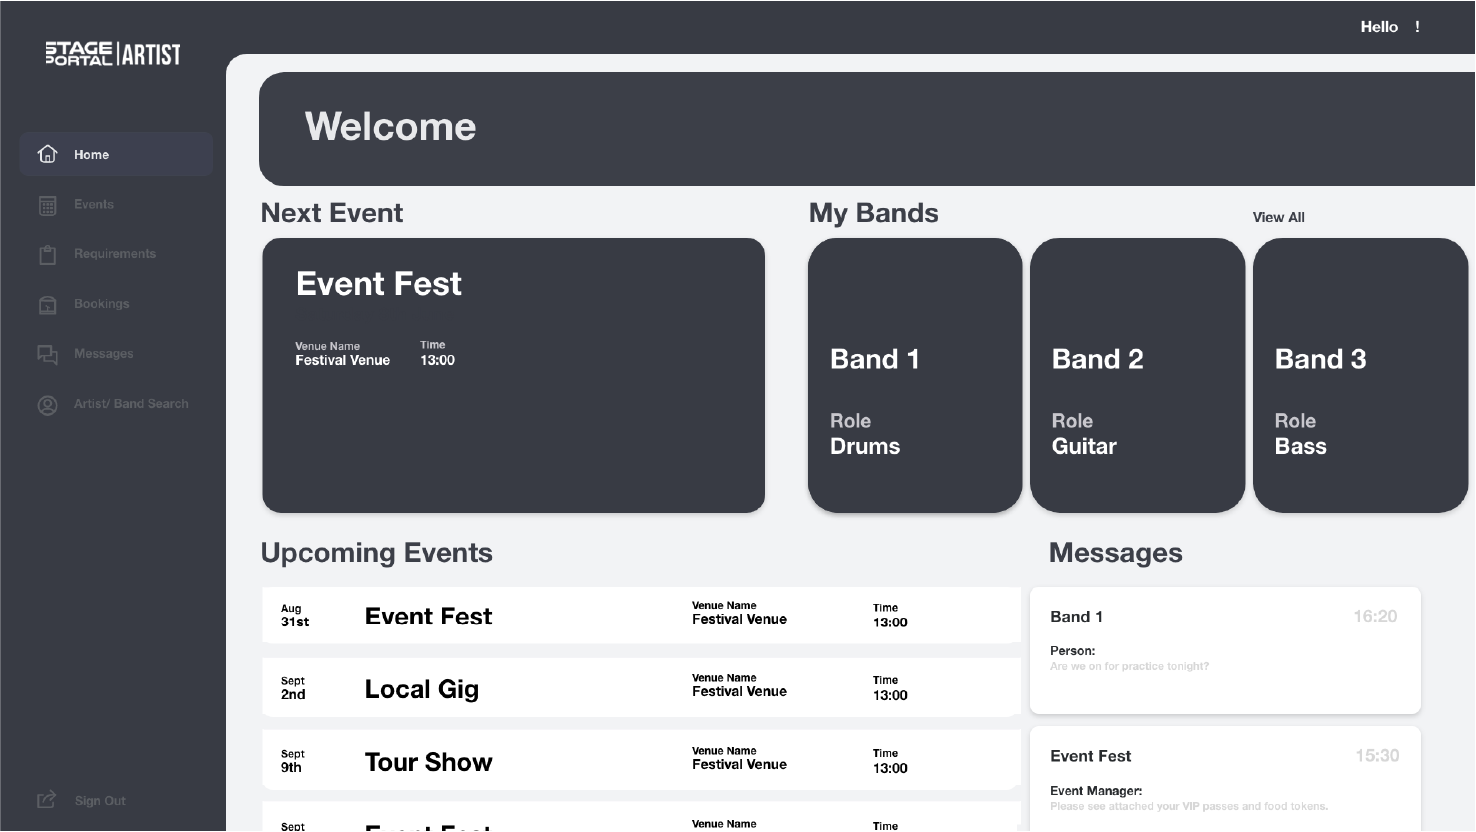
Task: Open the Event Fest next event card
Action: 513,375
